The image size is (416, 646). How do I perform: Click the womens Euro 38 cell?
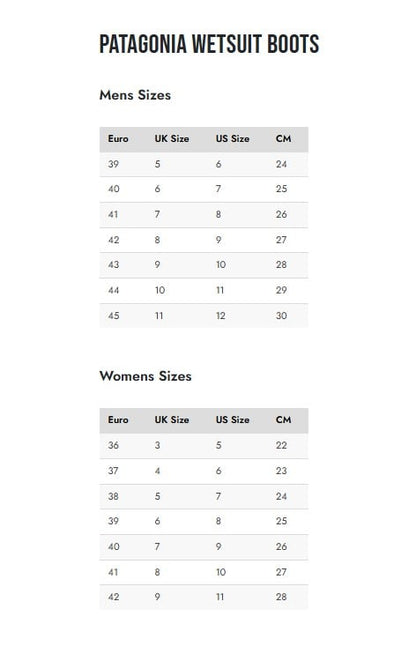point(114,496)
